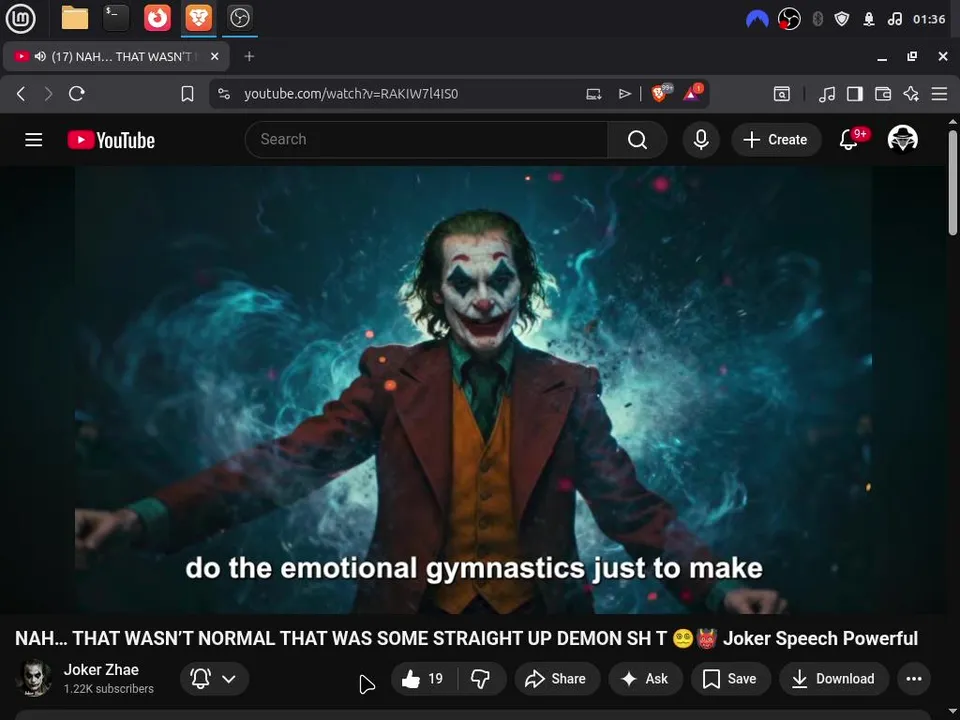Open the notifications bell in system tray
The height and width of the screenshot is (720, 960).
(869, 19)
